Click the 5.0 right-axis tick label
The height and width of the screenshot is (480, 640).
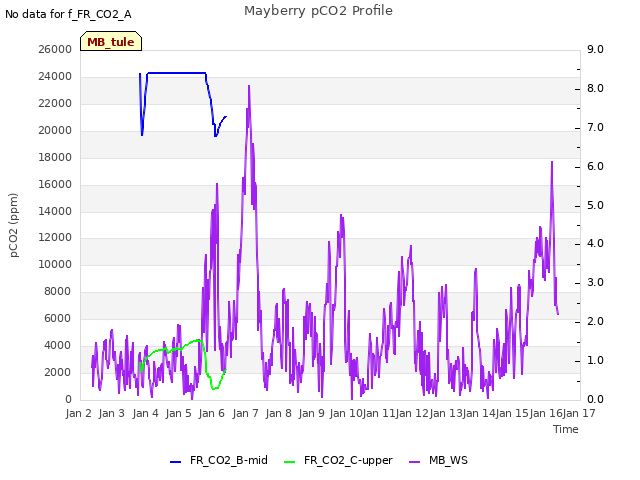point(595,205)
